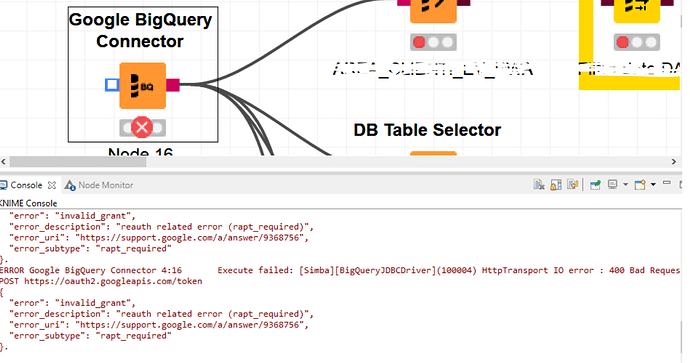Click the red error X on Node 16
The width and height of the screenshot is (690, 363).
tap(142, 128)
